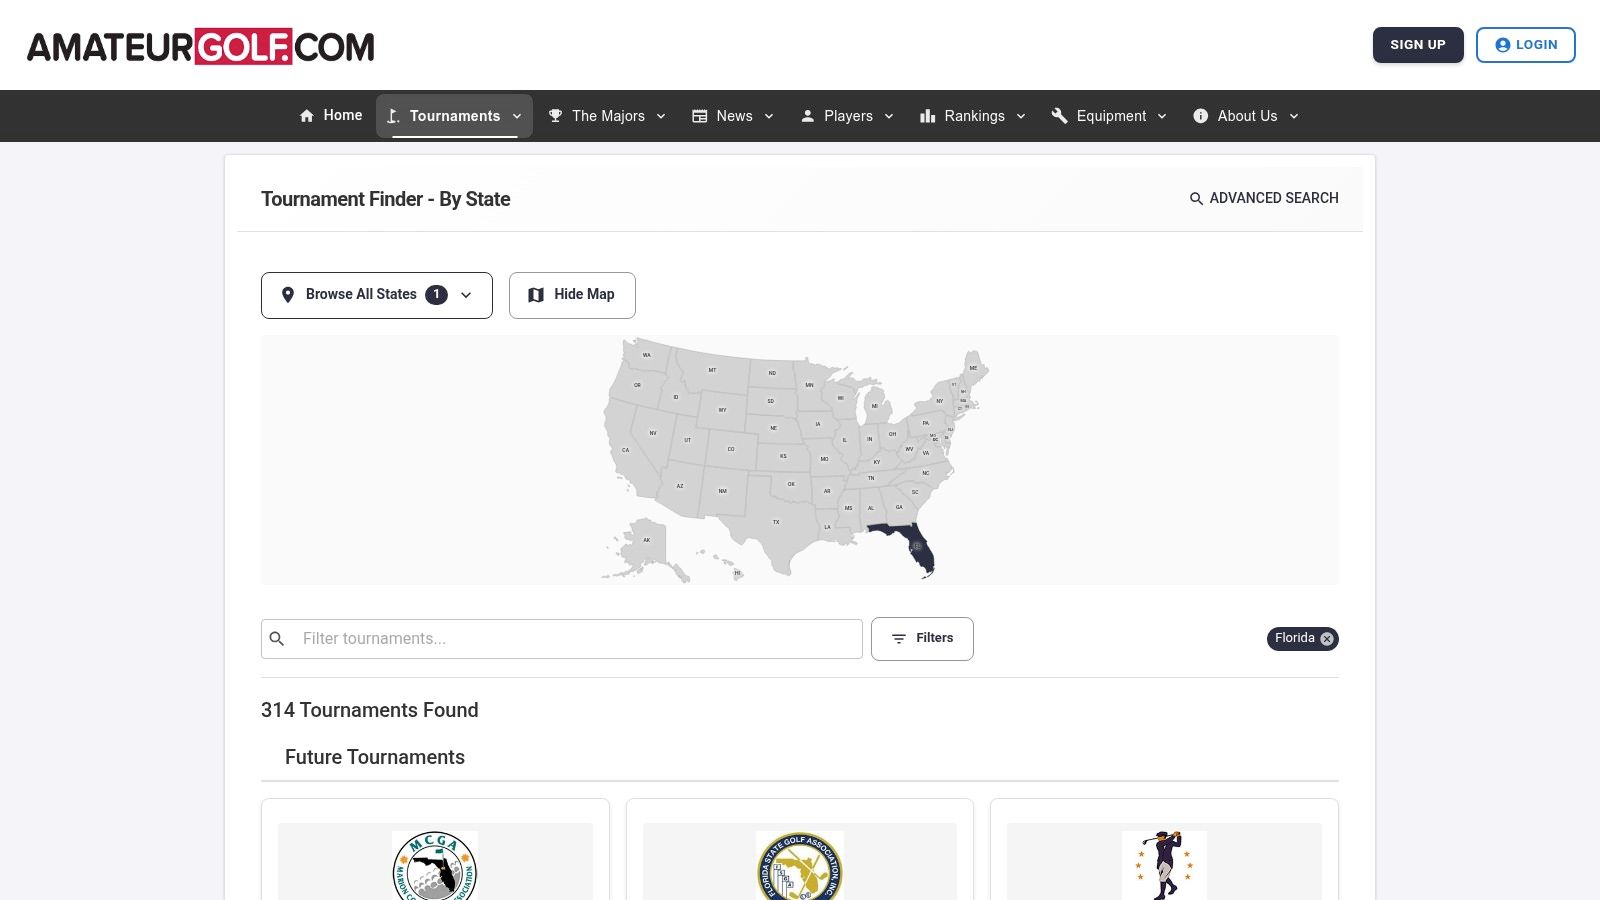The width and height of the screenshot is (1600, 900).
Task: Open the News menu
Action: (733, 116)
